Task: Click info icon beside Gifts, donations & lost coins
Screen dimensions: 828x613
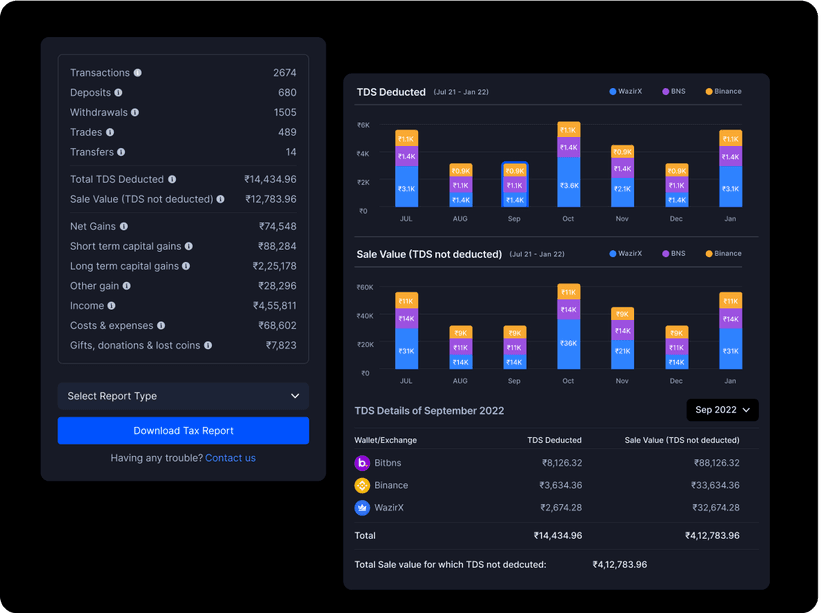Action: coord(208,346)
